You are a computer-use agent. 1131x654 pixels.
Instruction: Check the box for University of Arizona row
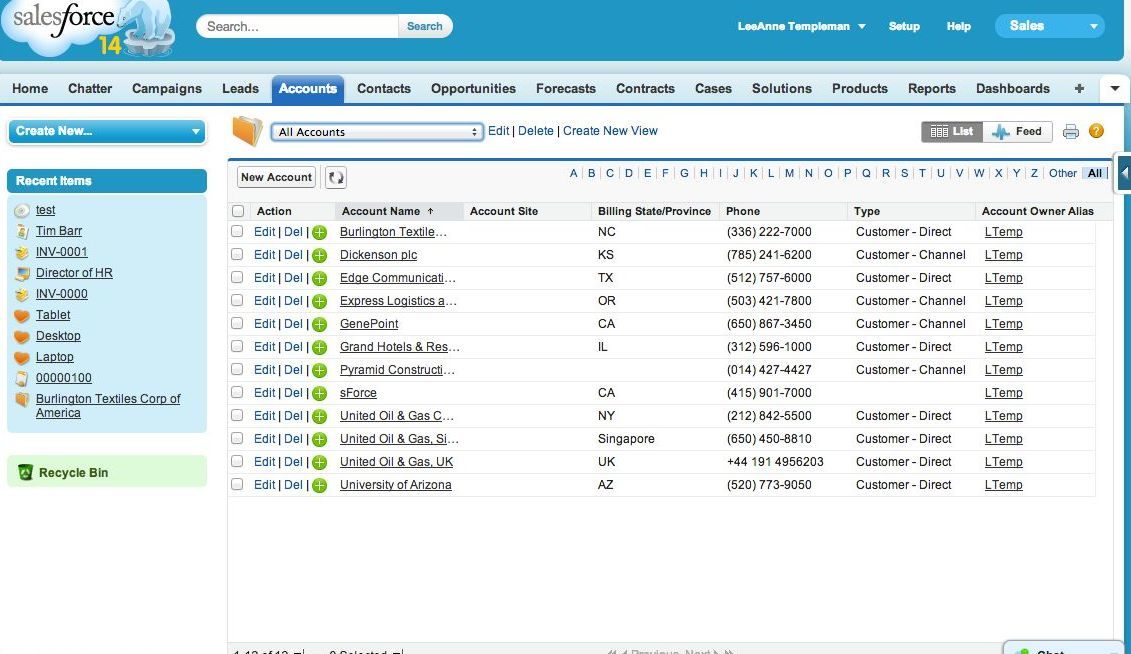[x=237, y=485]
